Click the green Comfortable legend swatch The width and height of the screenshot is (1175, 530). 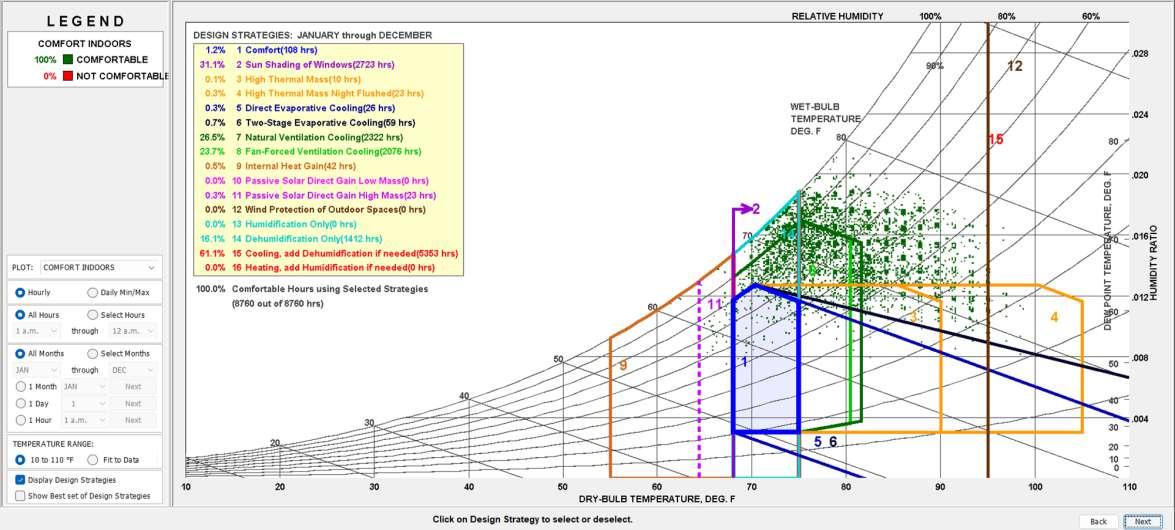tap(67, 59)
